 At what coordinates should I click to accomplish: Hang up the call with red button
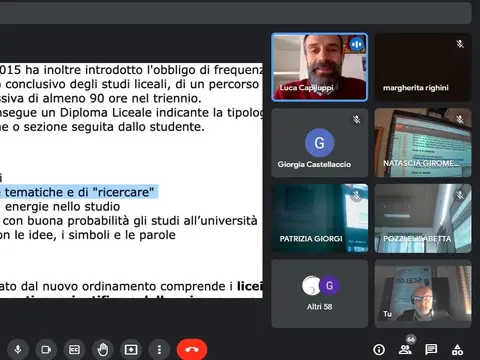tap(192, 349)
